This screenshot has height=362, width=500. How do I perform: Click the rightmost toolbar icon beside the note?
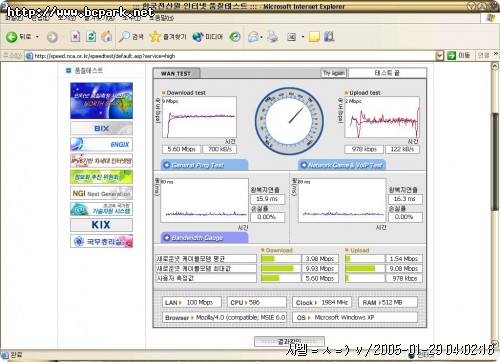[329, 36]
